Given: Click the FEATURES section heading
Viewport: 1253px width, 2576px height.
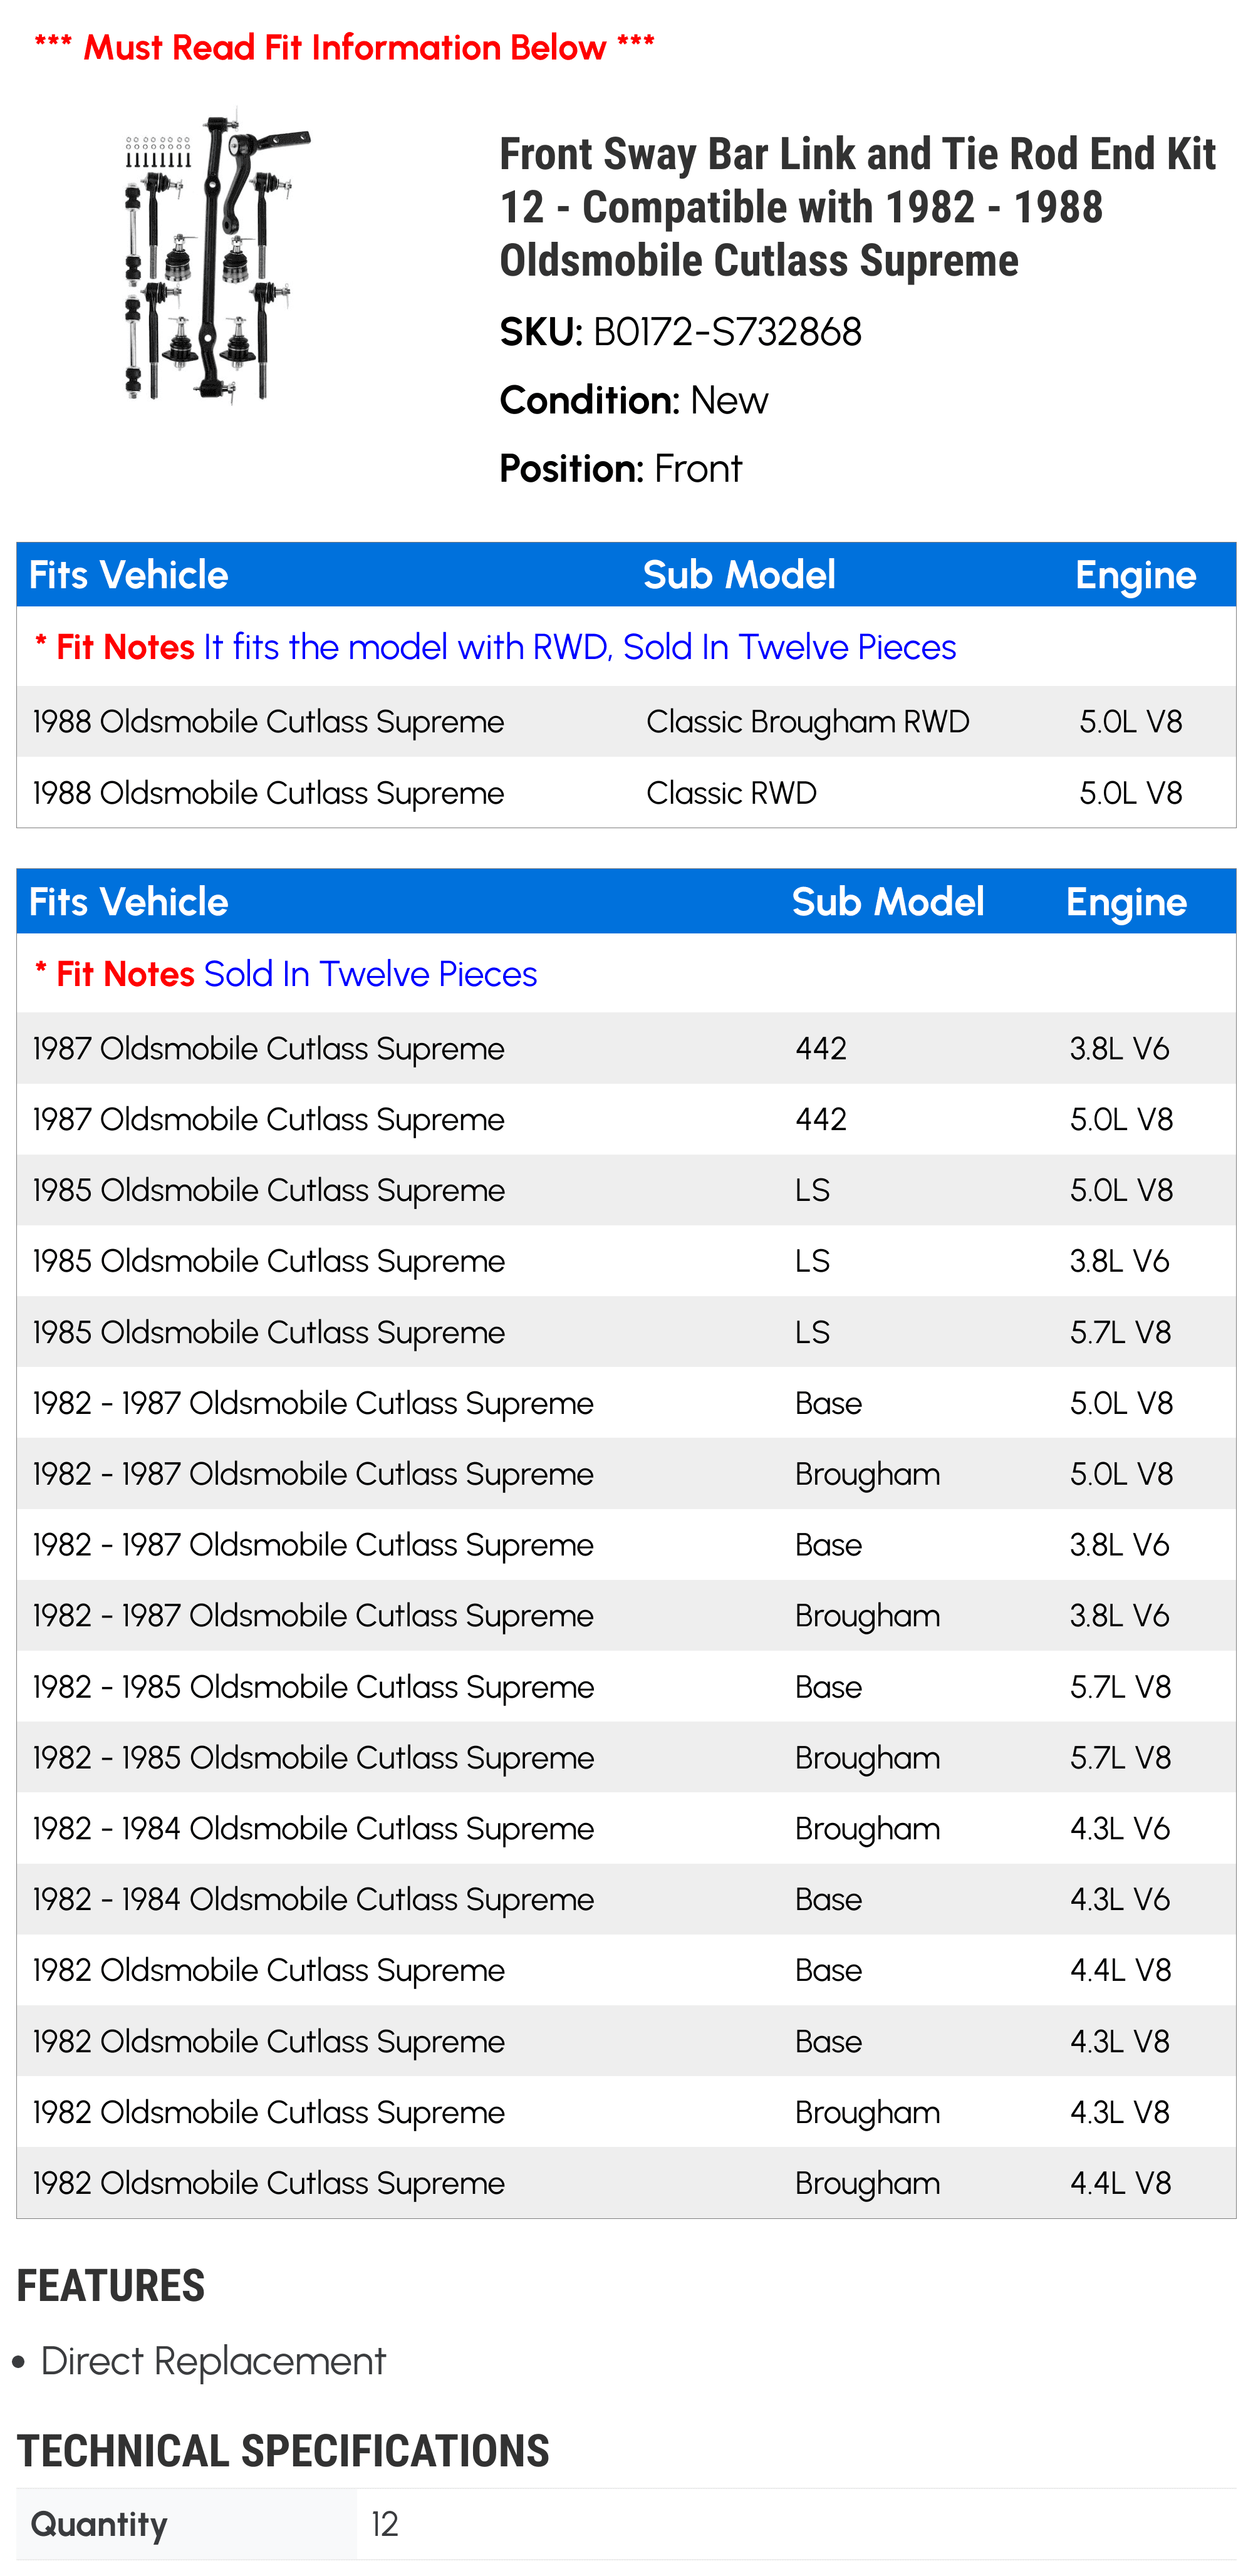Looking at the screenshot, I should [111, 2286].
